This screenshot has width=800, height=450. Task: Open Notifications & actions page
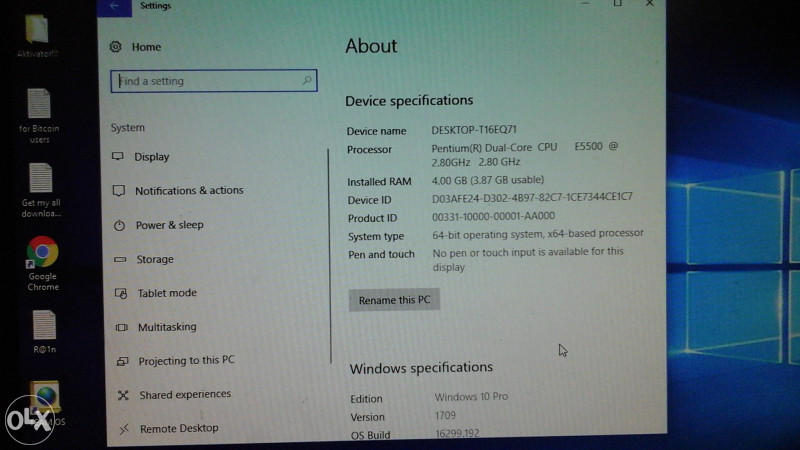coord(189,190)
